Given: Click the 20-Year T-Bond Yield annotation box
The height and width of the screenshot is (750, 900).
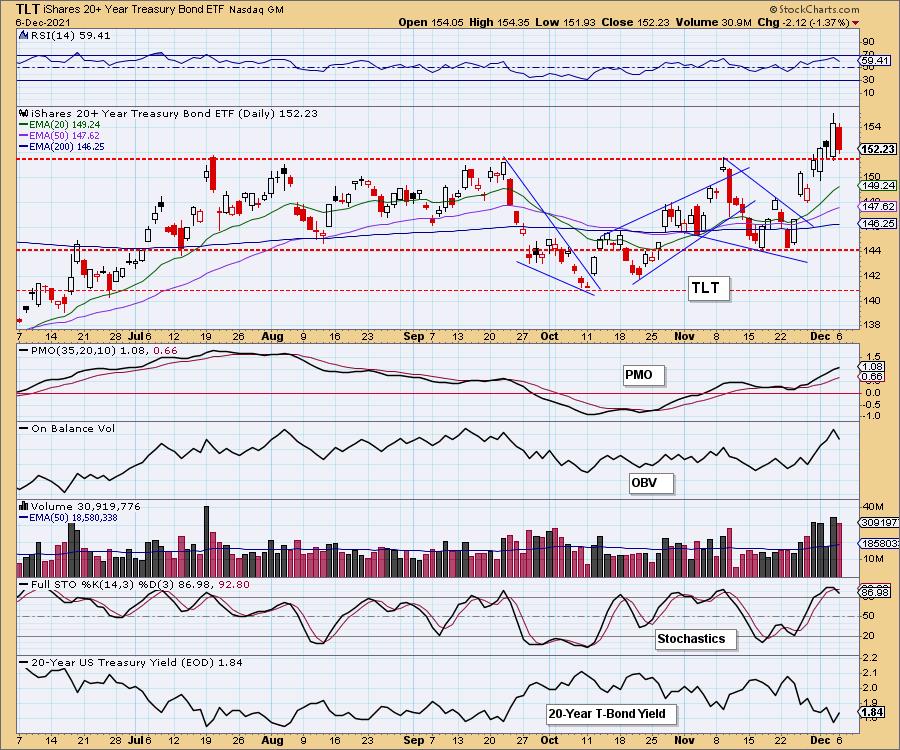Looking at the screenshot, I should point(611,714).
